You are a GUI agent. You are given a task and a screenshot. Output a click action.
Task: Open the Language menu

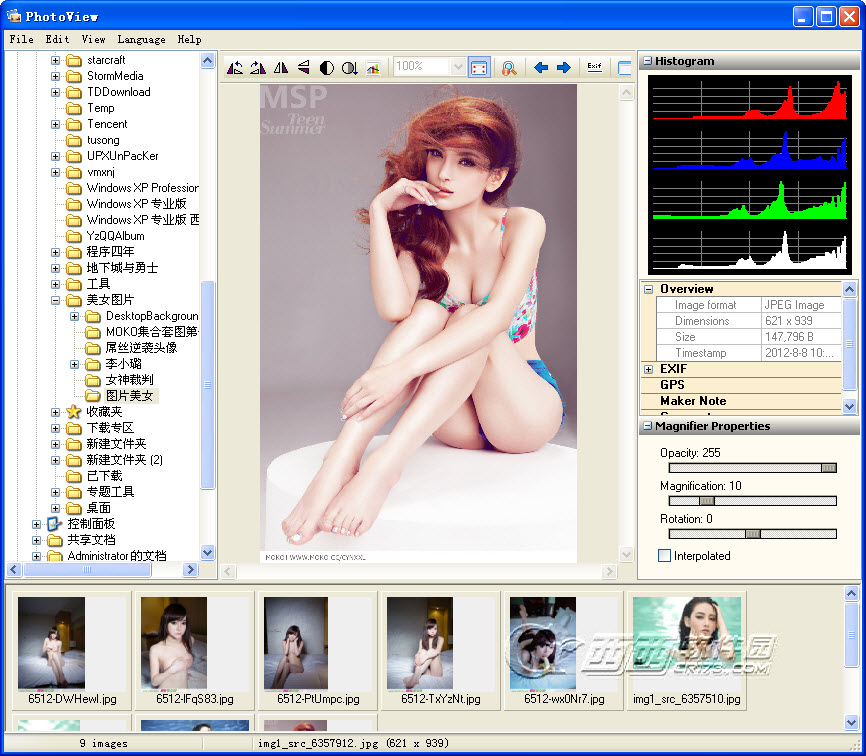click(x=141, y=39)
